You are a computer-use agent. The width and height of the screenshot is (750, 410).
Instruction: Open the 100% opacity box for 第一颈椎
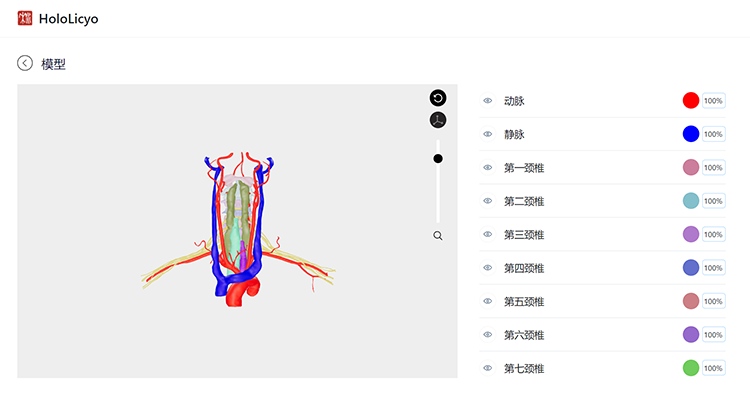click(713, 167)
